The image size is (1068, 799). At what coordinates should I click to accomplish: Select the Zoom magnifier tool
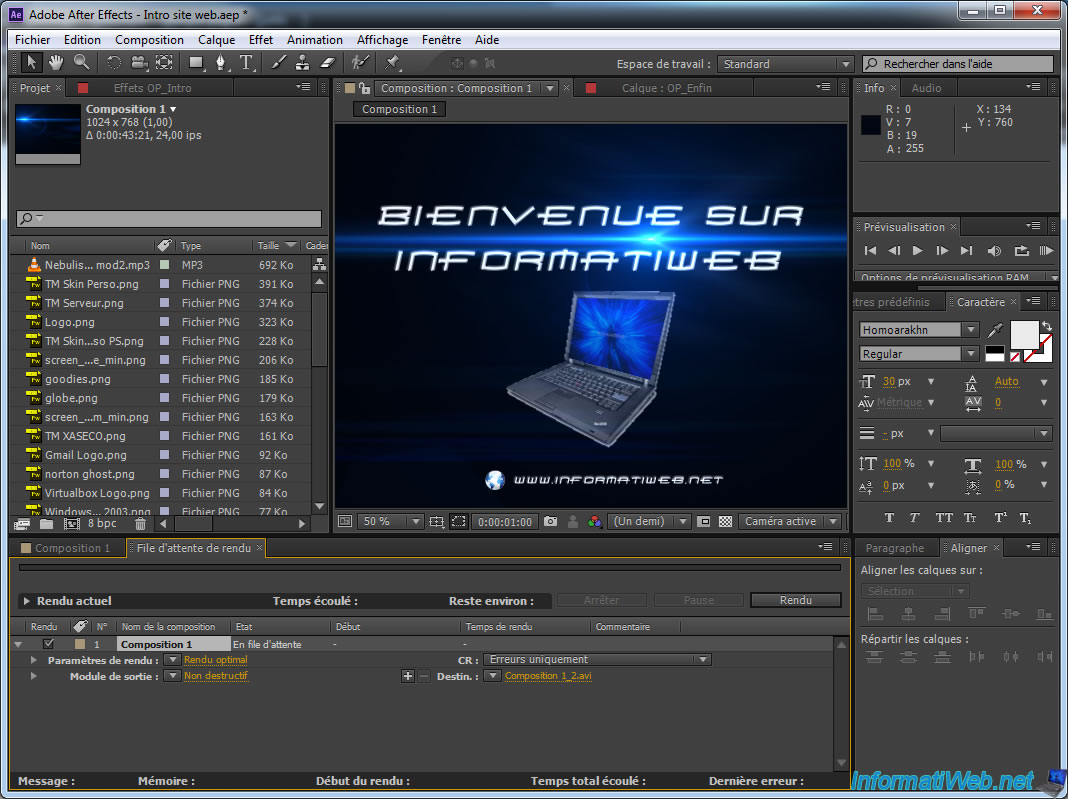click(x=82, y=63)
